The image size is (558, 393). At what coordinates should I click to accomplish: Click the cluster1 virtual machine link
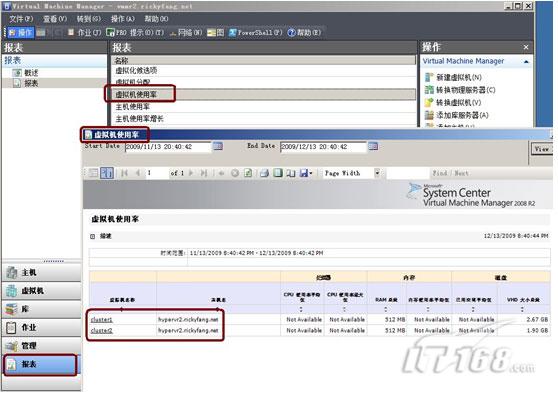point(101,320)
